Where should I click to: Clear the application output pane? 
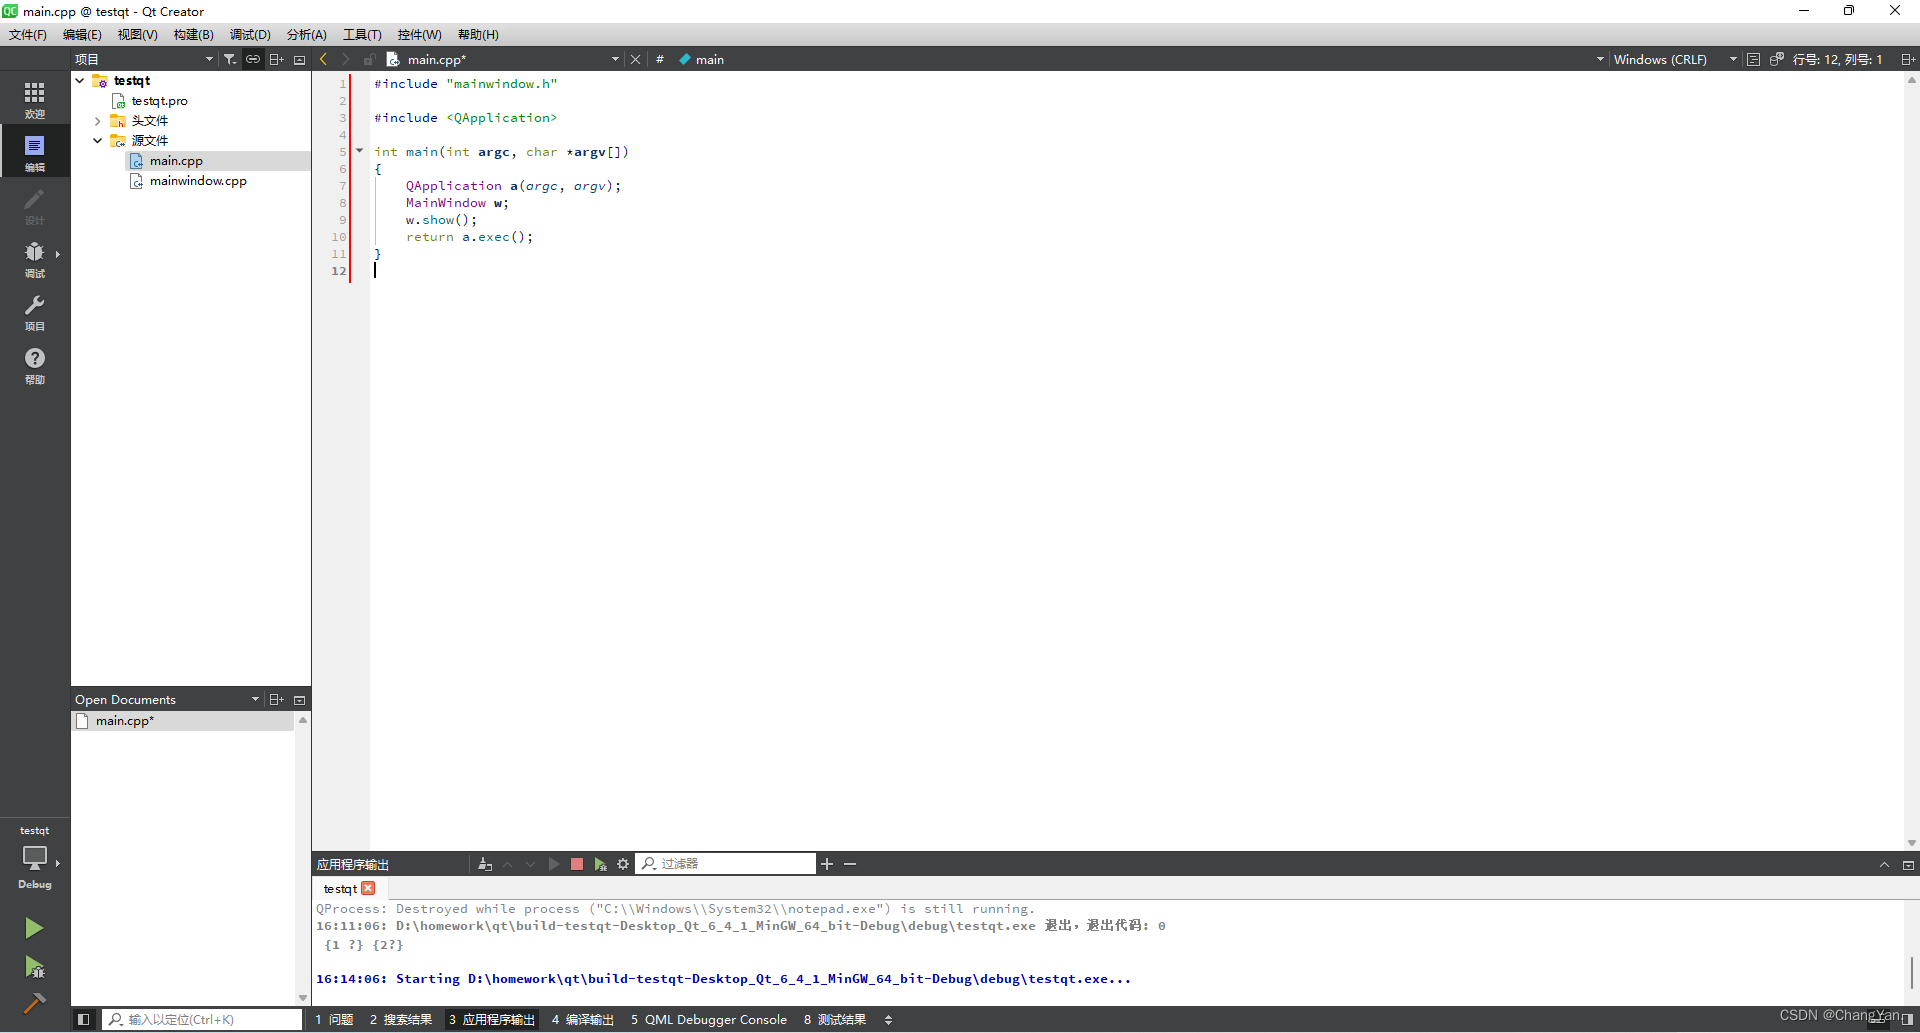(485, 864)
